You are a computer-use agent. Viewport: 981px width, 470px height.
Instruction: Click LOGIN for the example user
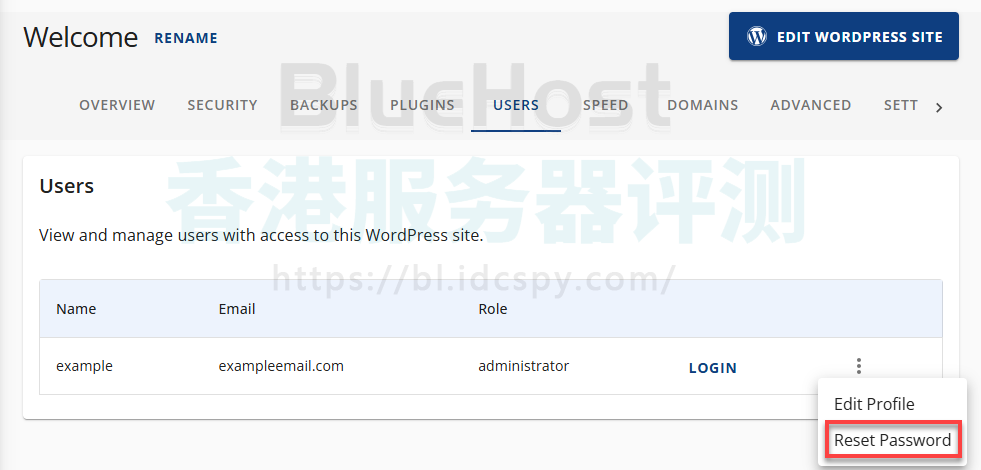click(712, 368)
